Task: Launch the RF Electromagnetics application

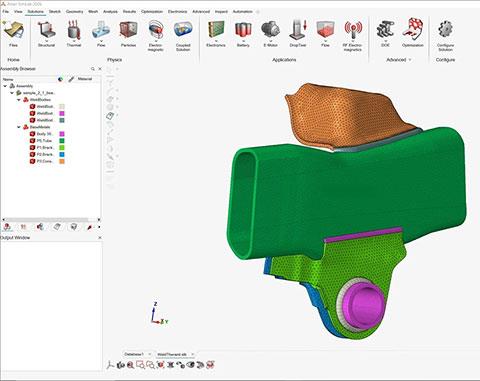Action: click(x=353, y=35)
